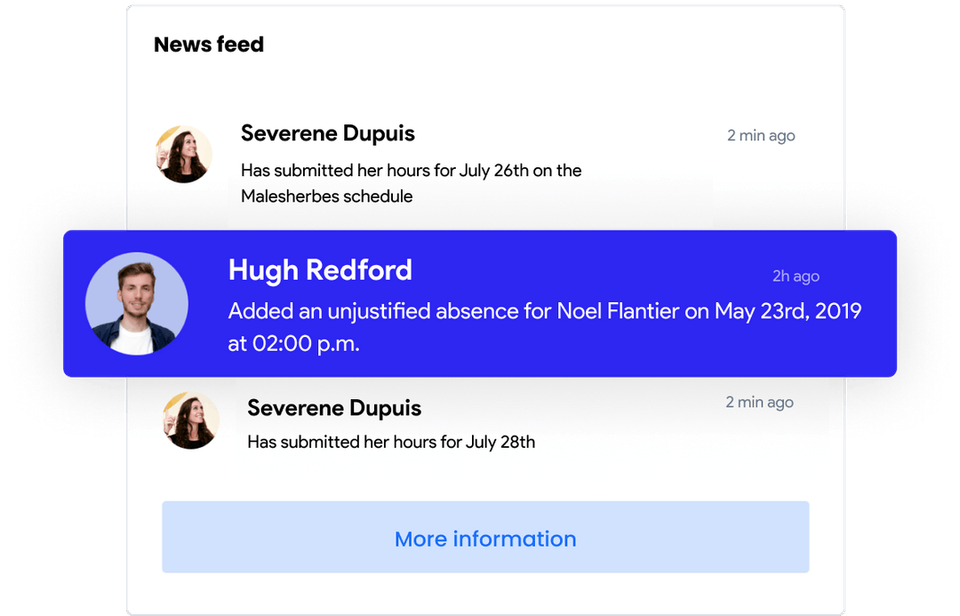960x616 pixels.
Task: Click 2 min ago timestamp on July 28th entry
Action: (x=759, y=402)
